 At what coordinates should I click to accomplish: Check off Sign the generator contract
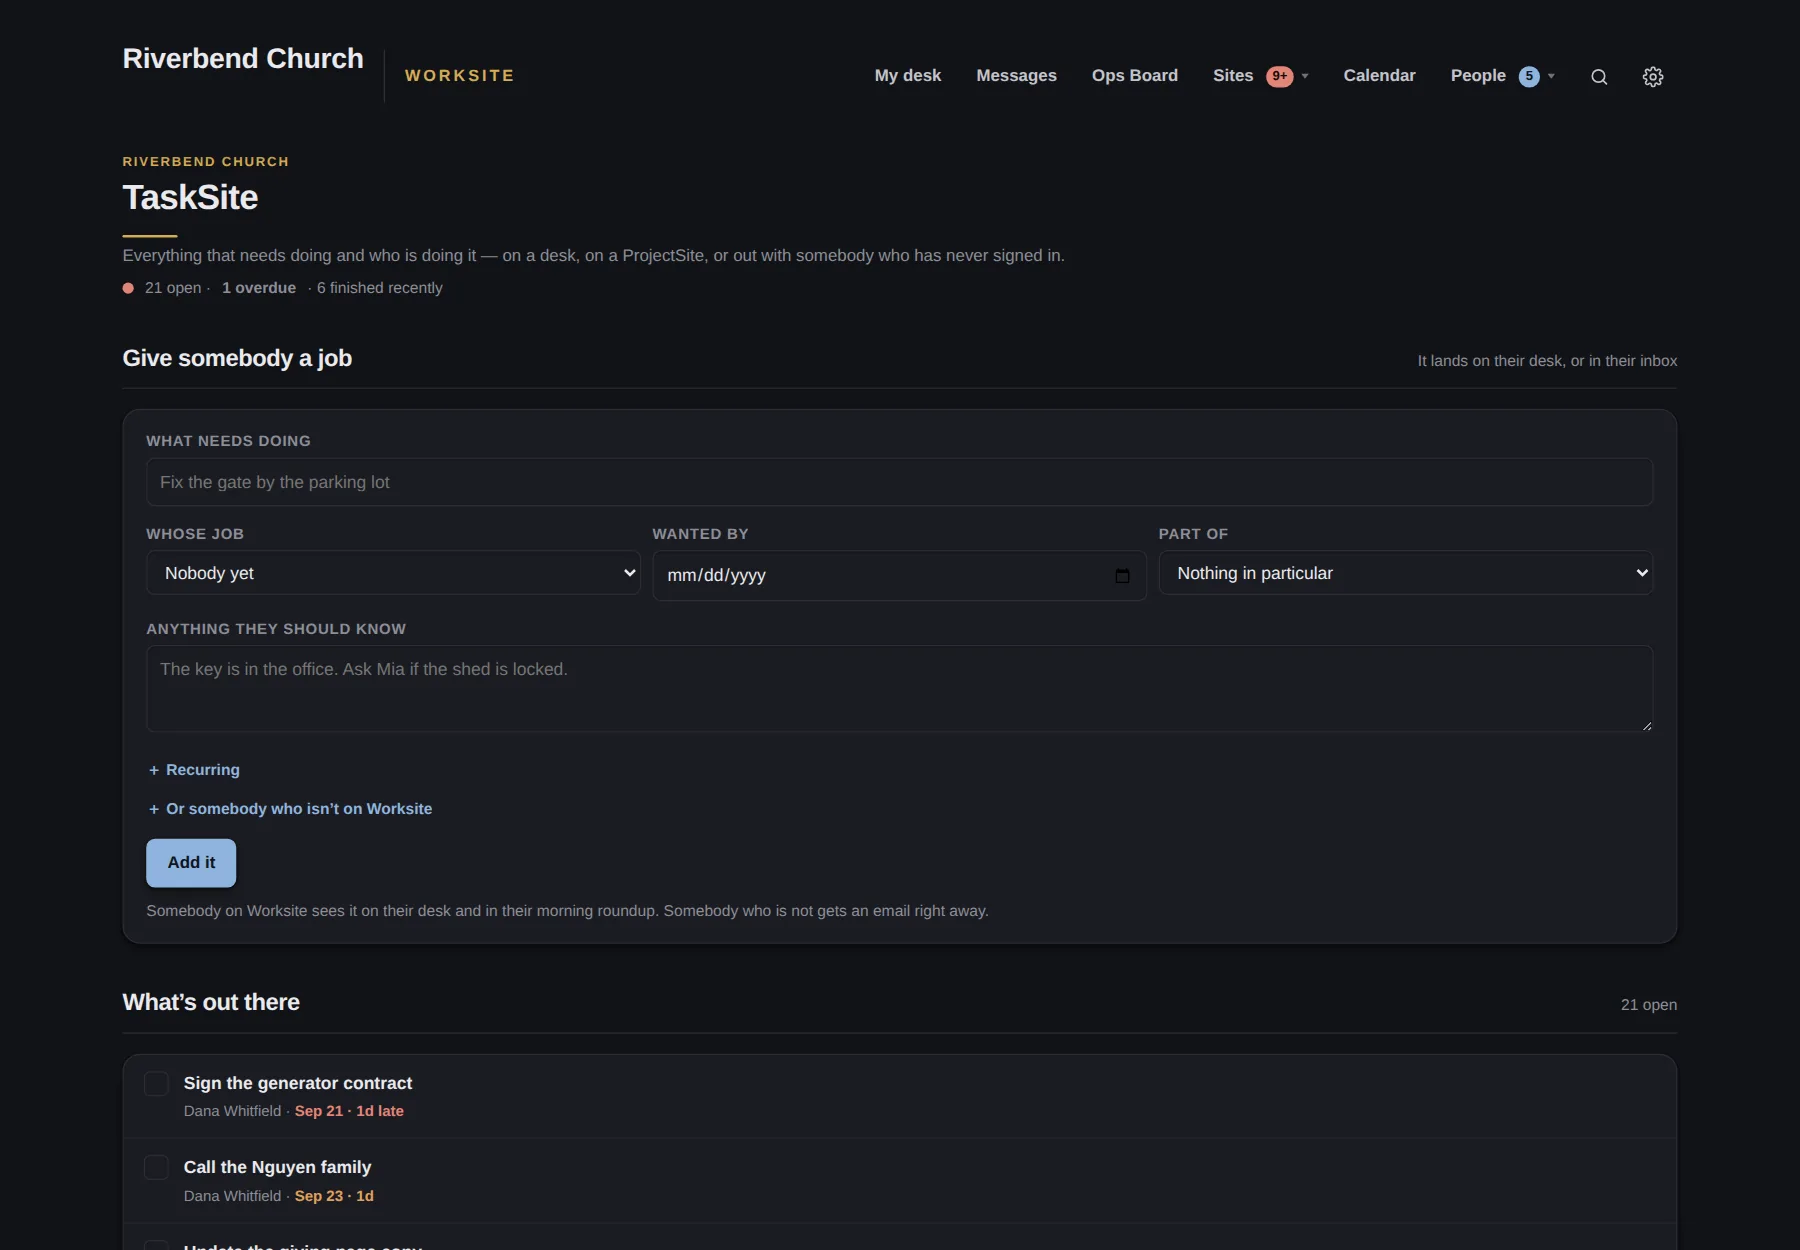(x=156, y=1084)
